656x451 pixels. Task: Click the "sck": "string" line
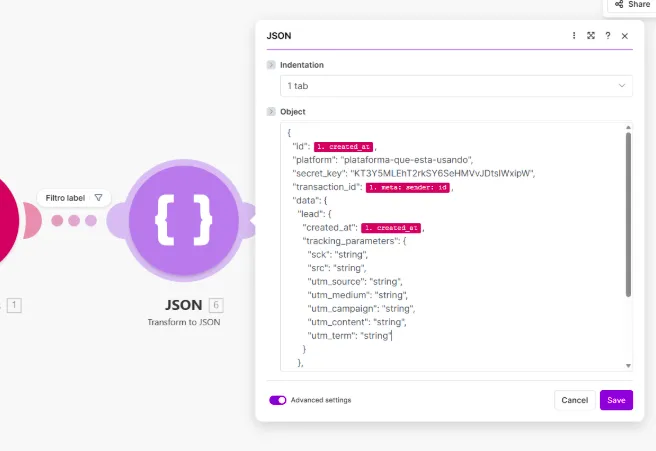coord(337,255)
